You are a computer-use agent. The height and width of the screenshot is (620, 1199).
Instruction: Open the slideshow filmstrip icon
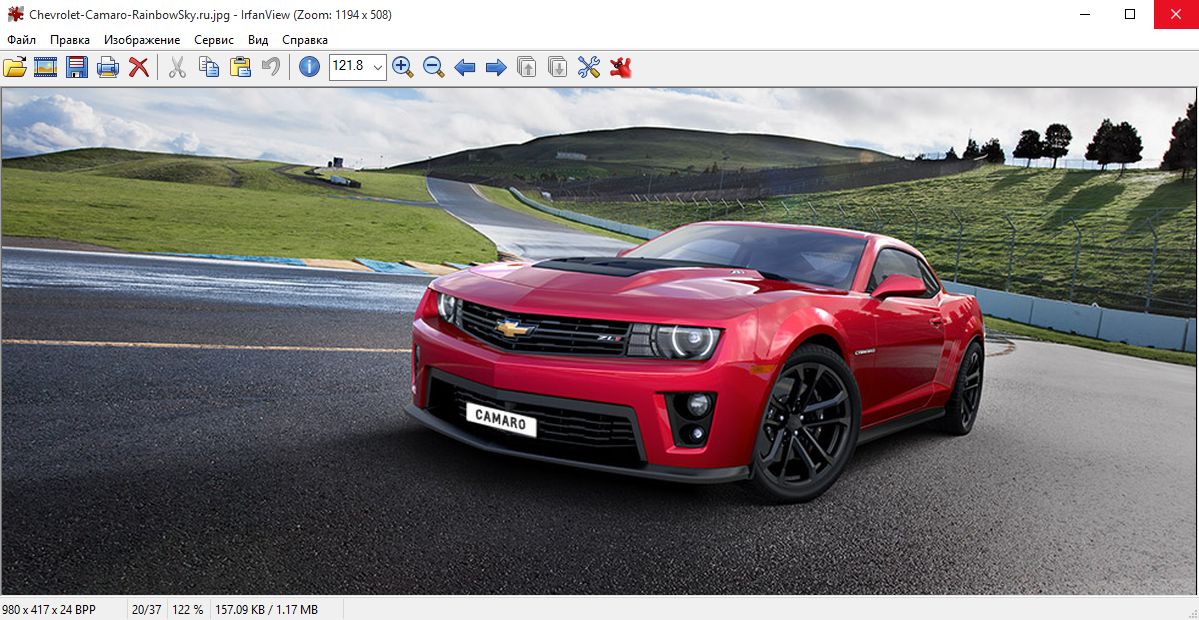45,67
